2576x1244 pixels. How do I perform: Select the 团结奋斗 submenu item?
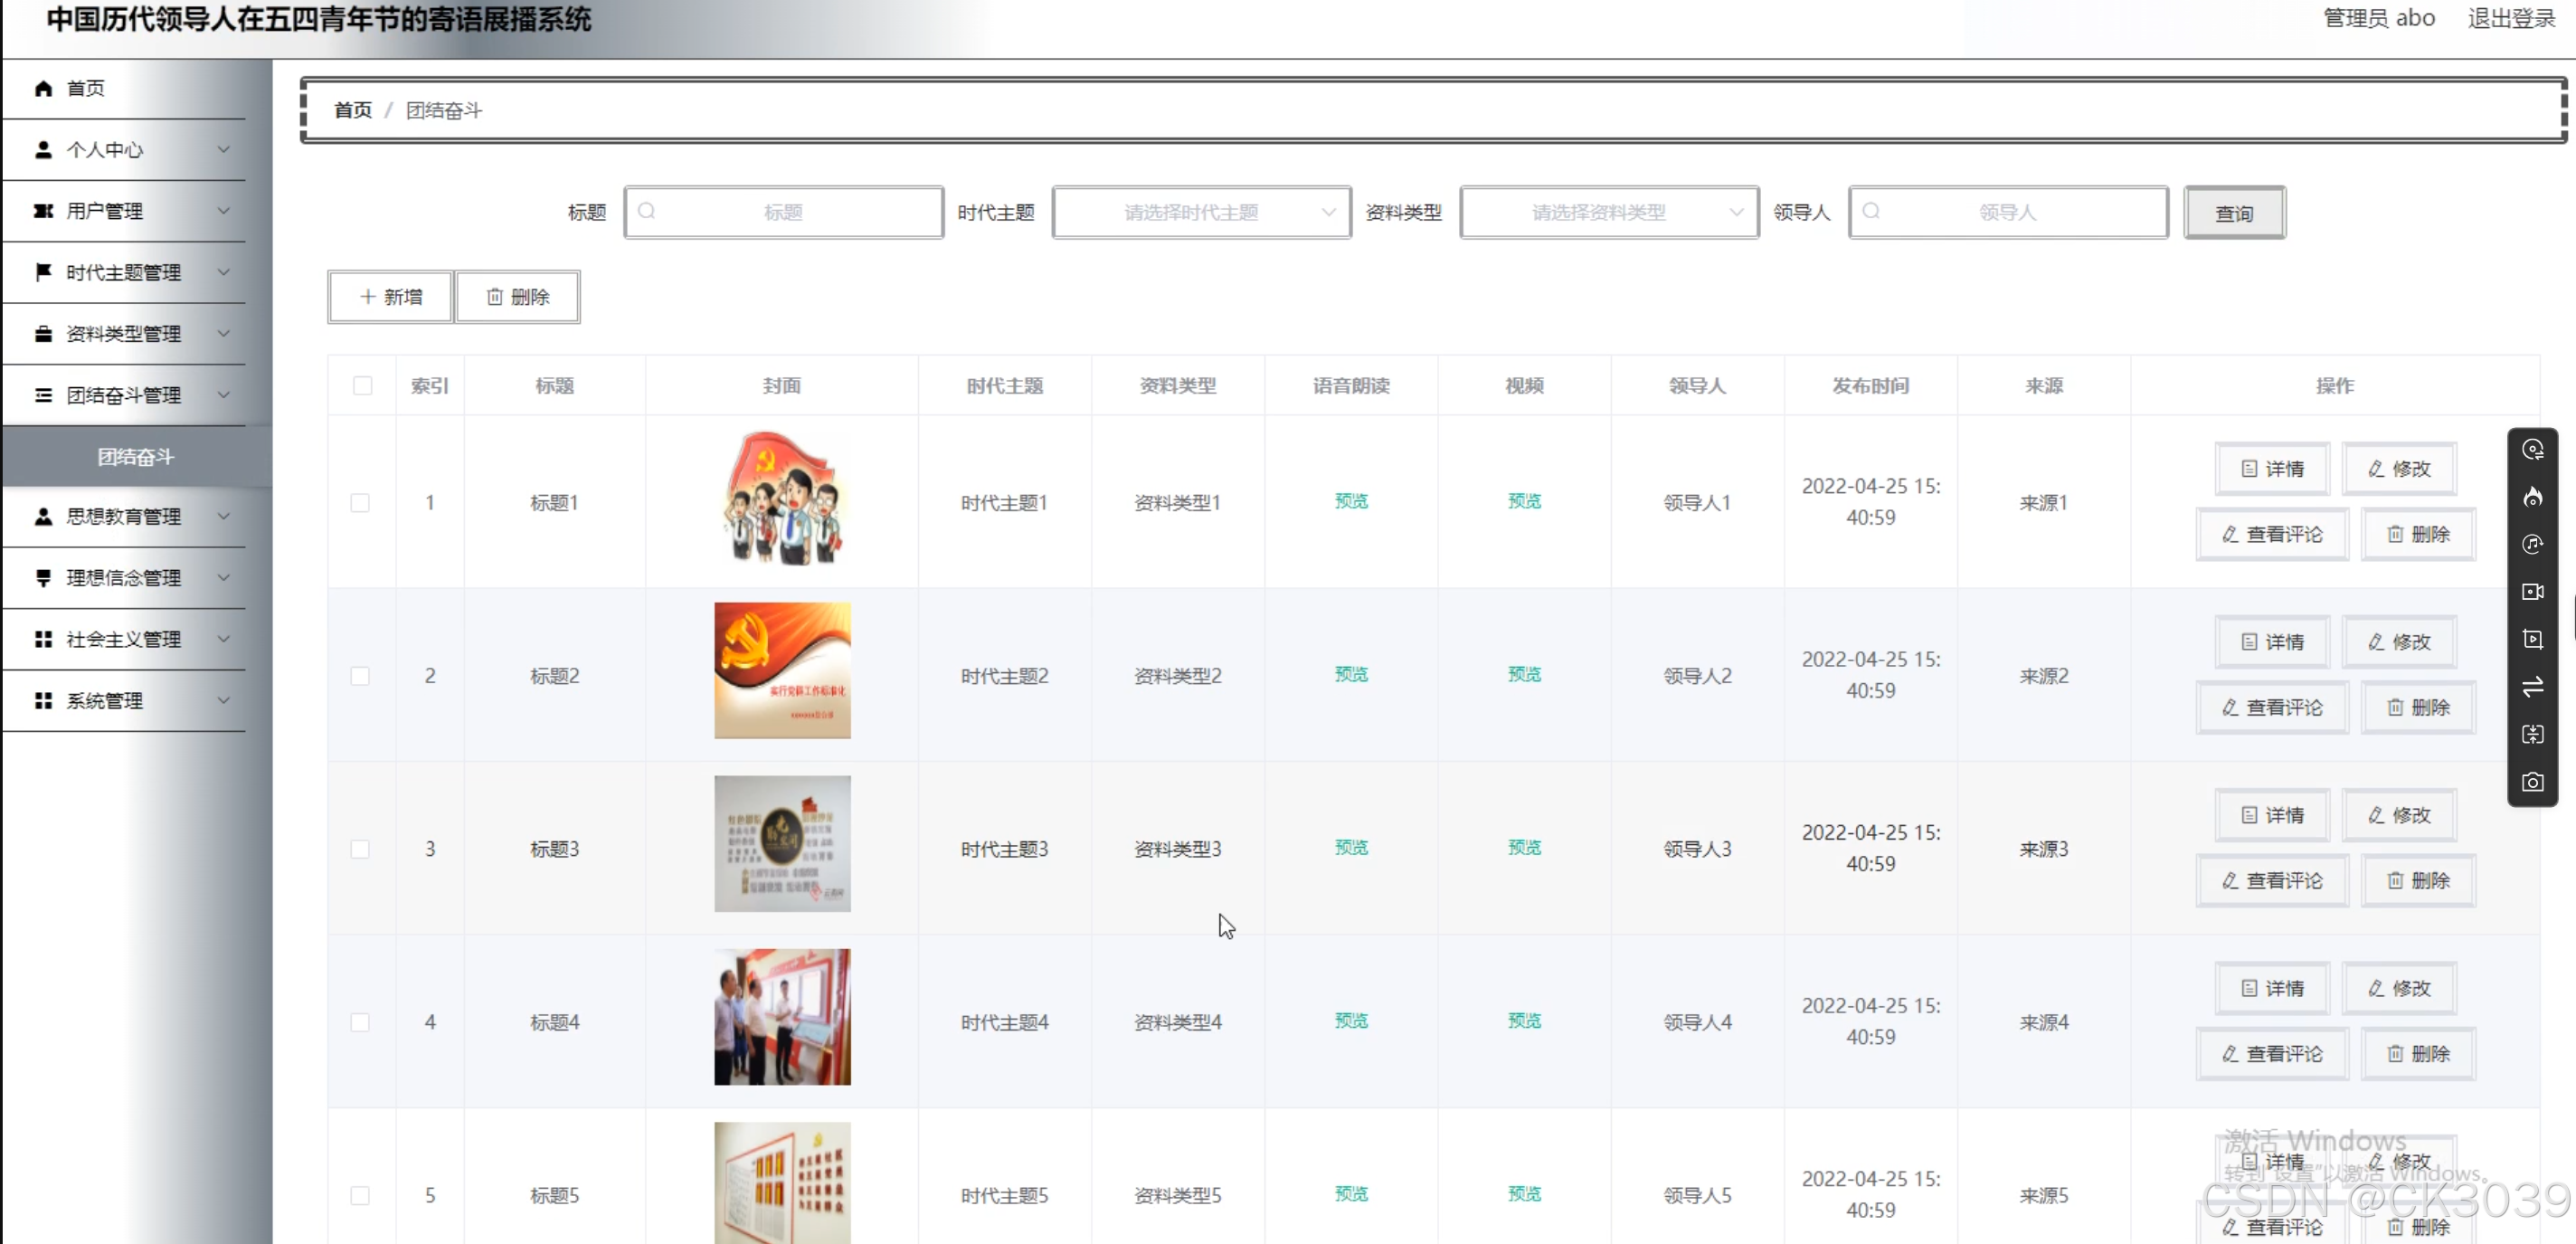point(136,457)
